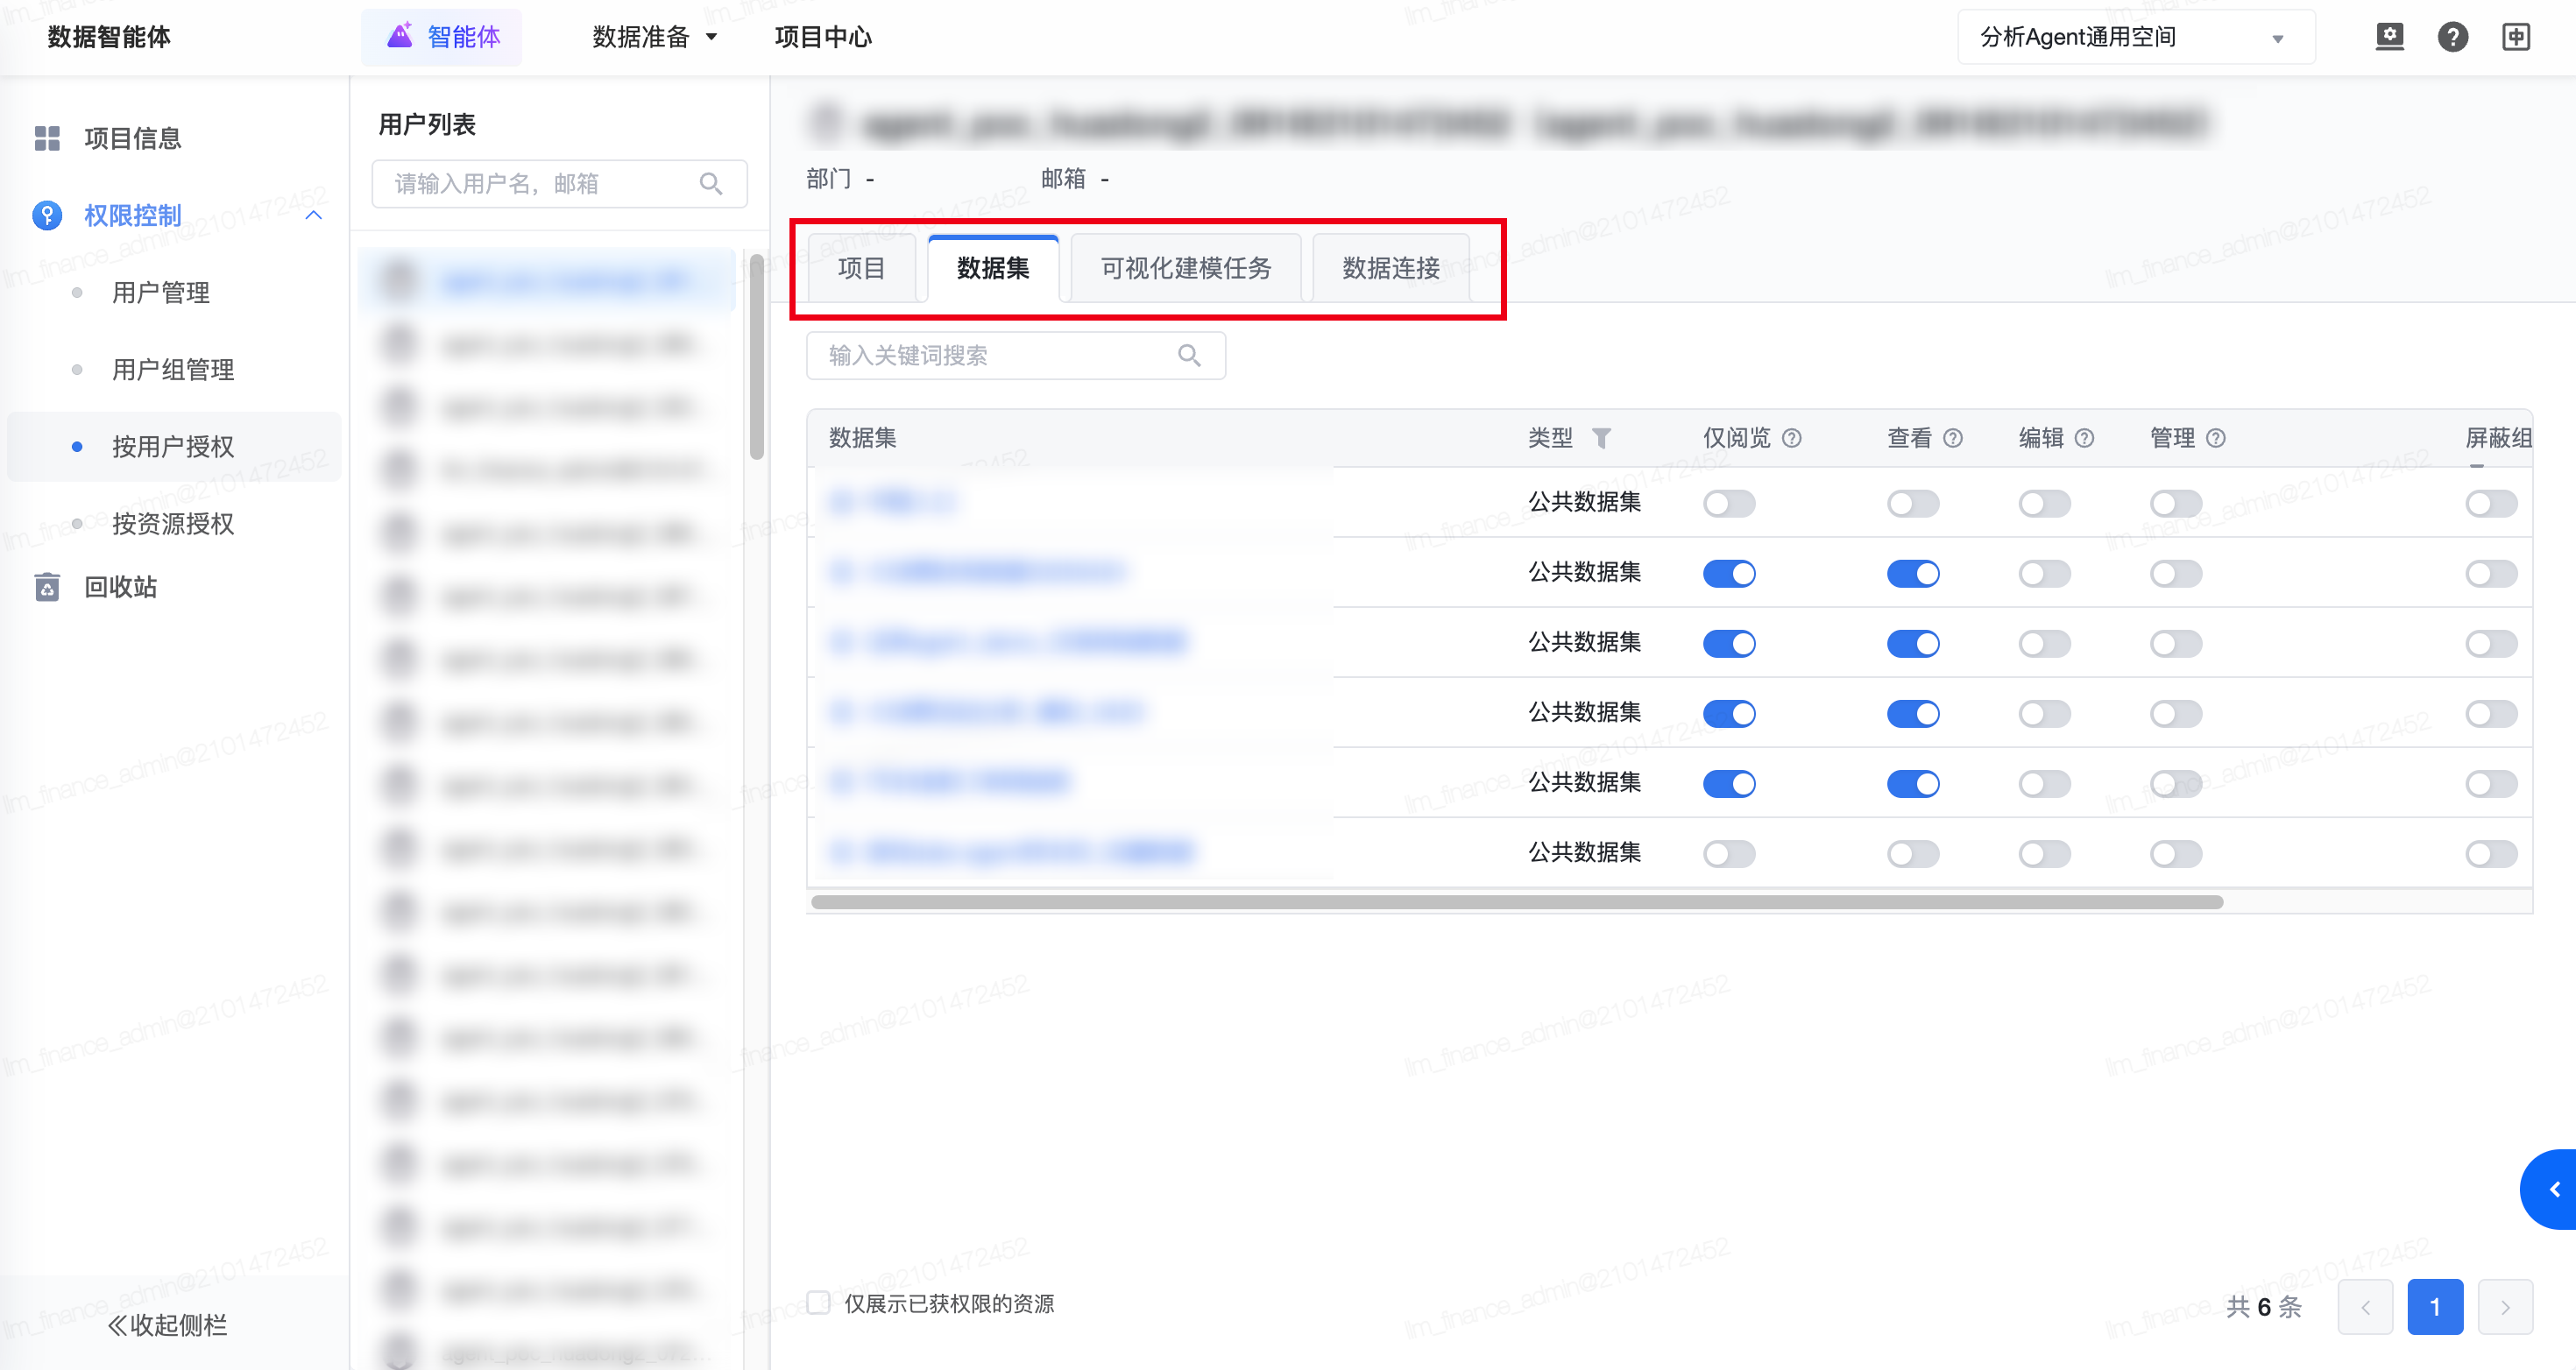Click the help icon beside 仅阅览 column header
2576x1370 pixels.
coord(1792,438)
